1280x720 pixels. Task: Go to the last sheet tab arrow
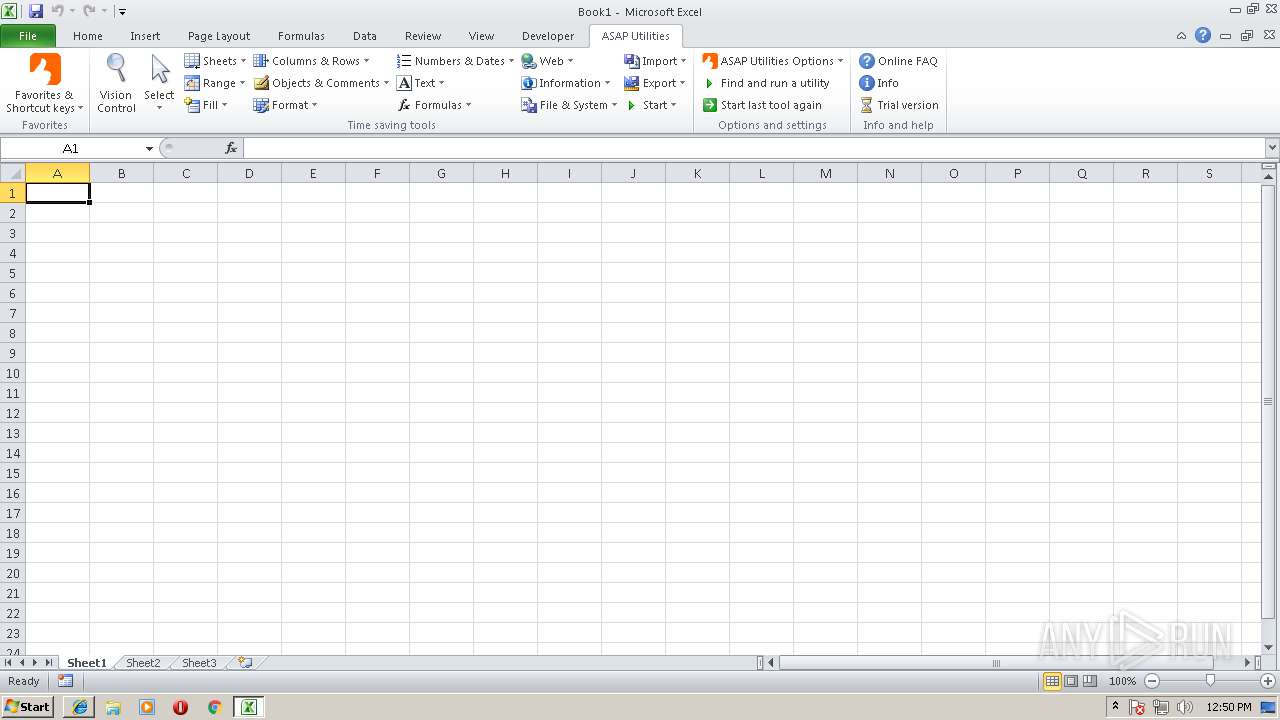(49, 663)
